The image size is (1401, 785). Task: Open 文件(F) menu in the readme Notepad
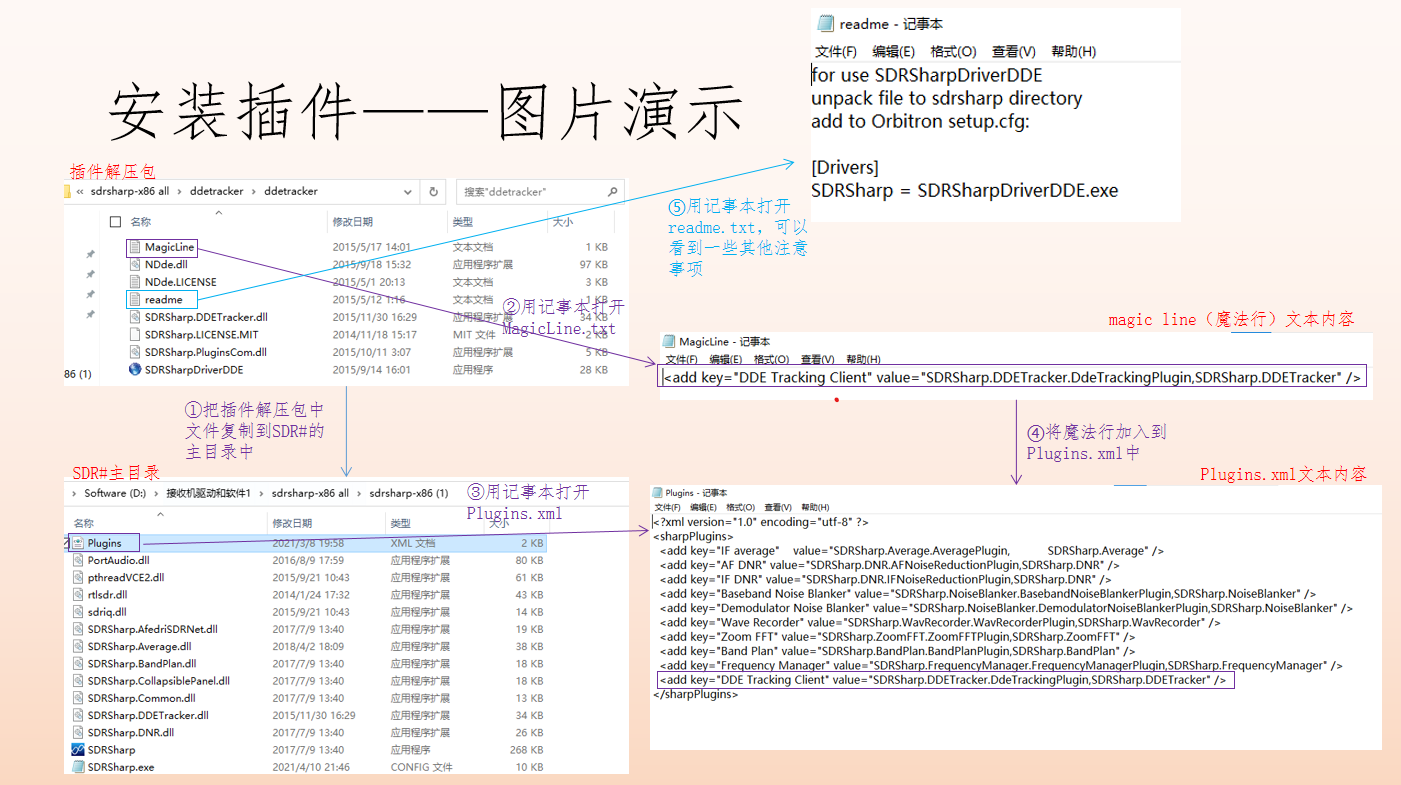tap(835, 52)
